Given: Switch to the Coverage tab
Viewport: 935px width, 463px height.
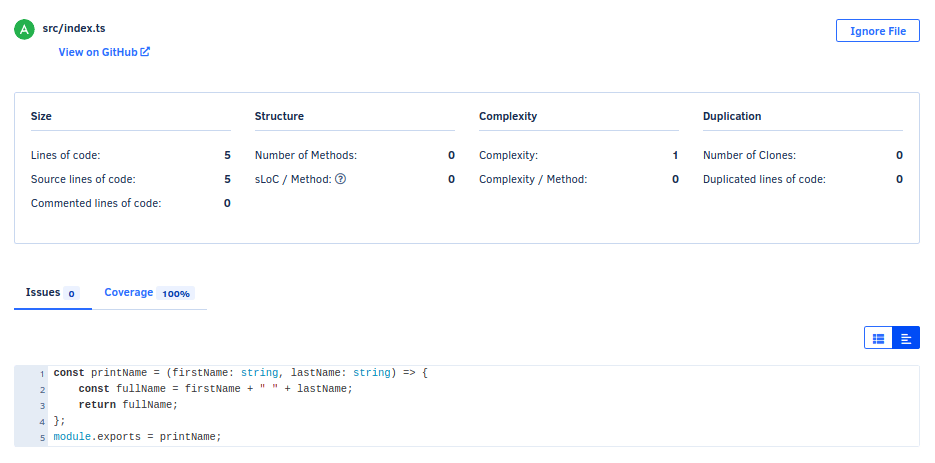Looking at the screenshot, I should pyautogui.click(x=129, y=293).
